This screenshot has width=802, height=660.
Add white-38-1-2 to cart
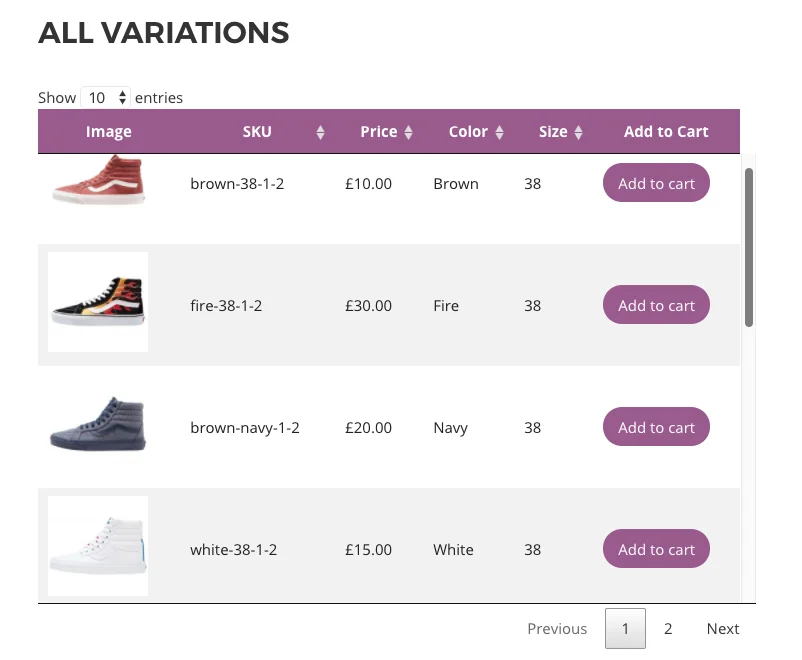[655, 548]
